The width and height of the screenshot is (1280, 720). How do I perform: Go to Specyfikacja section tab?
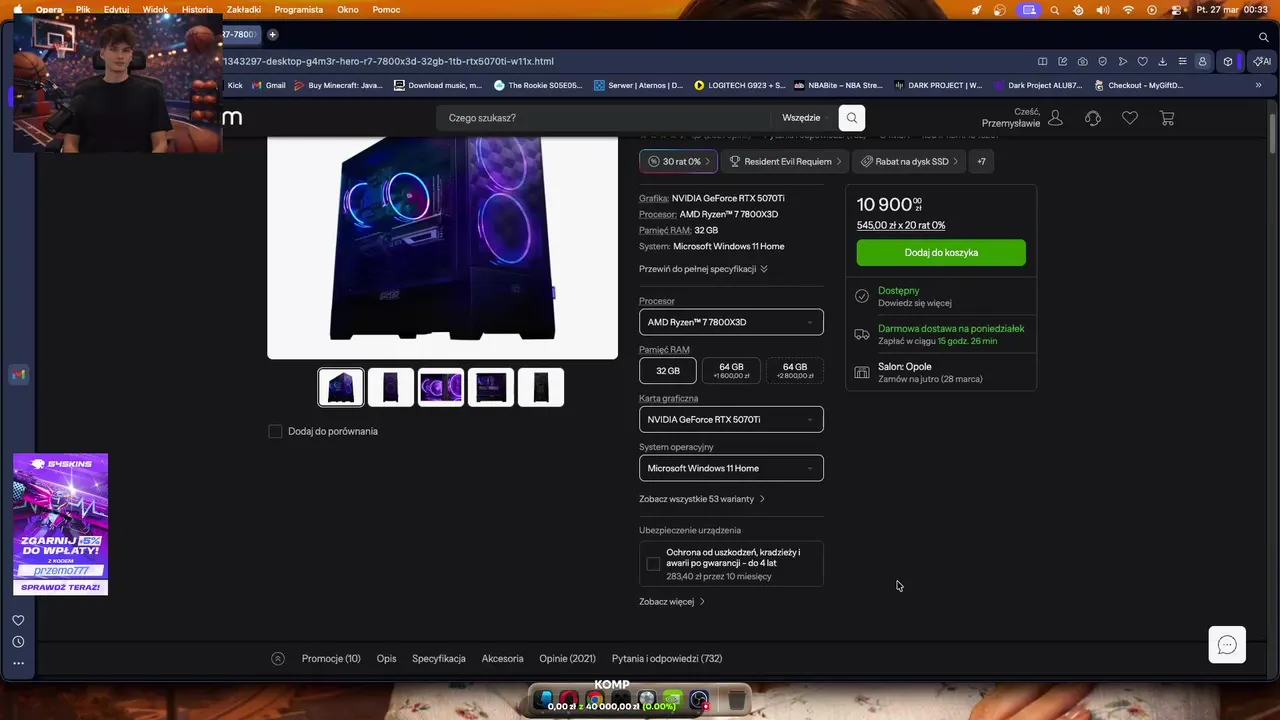(x=439, y=659)
